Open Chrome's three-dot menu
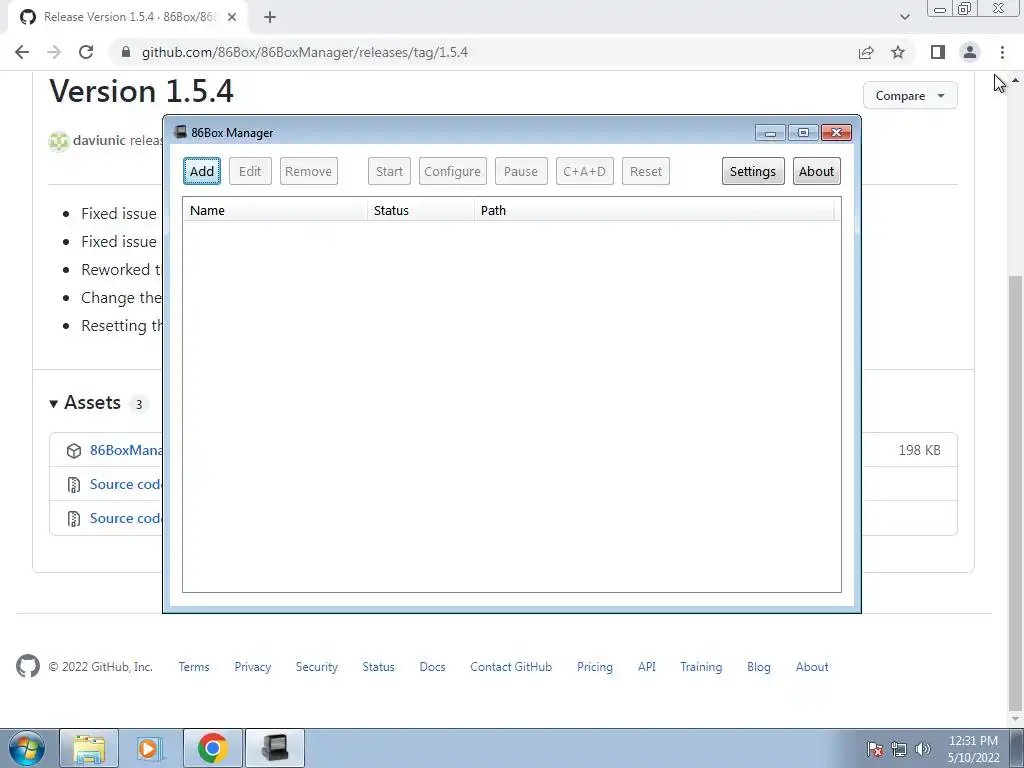The image size is (1024, 768). [x=1002, y=52]
